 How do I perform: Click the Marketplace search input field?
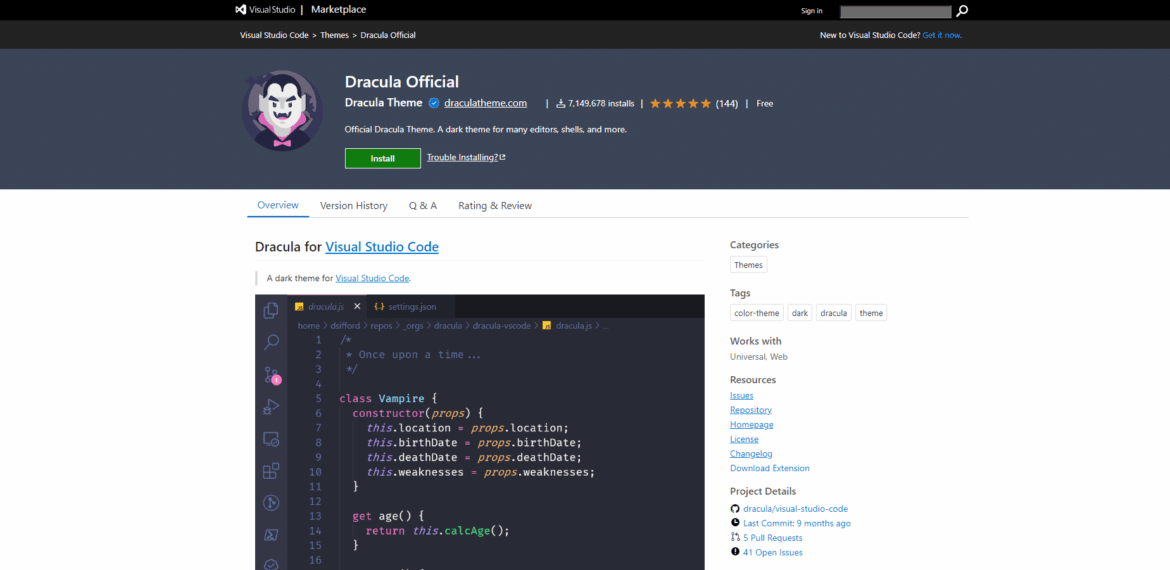[895, 11]
